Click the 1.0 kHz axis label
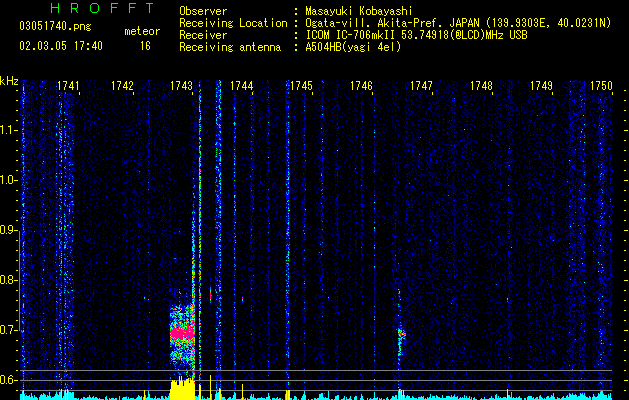This screenshot has width=629, height=400. pos(8,180)
